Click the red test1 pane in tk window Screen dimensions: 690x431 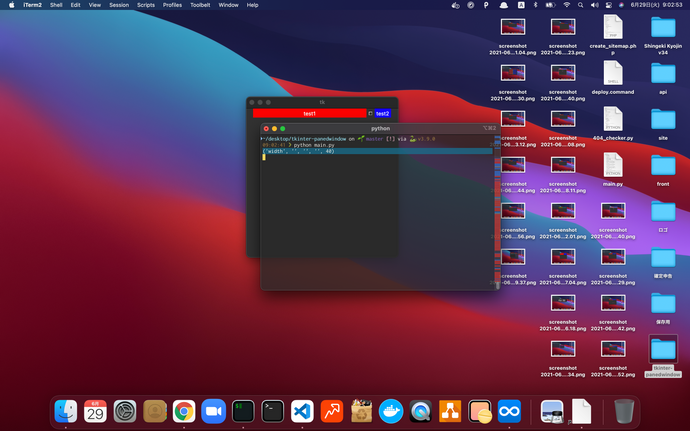point(309,114)
